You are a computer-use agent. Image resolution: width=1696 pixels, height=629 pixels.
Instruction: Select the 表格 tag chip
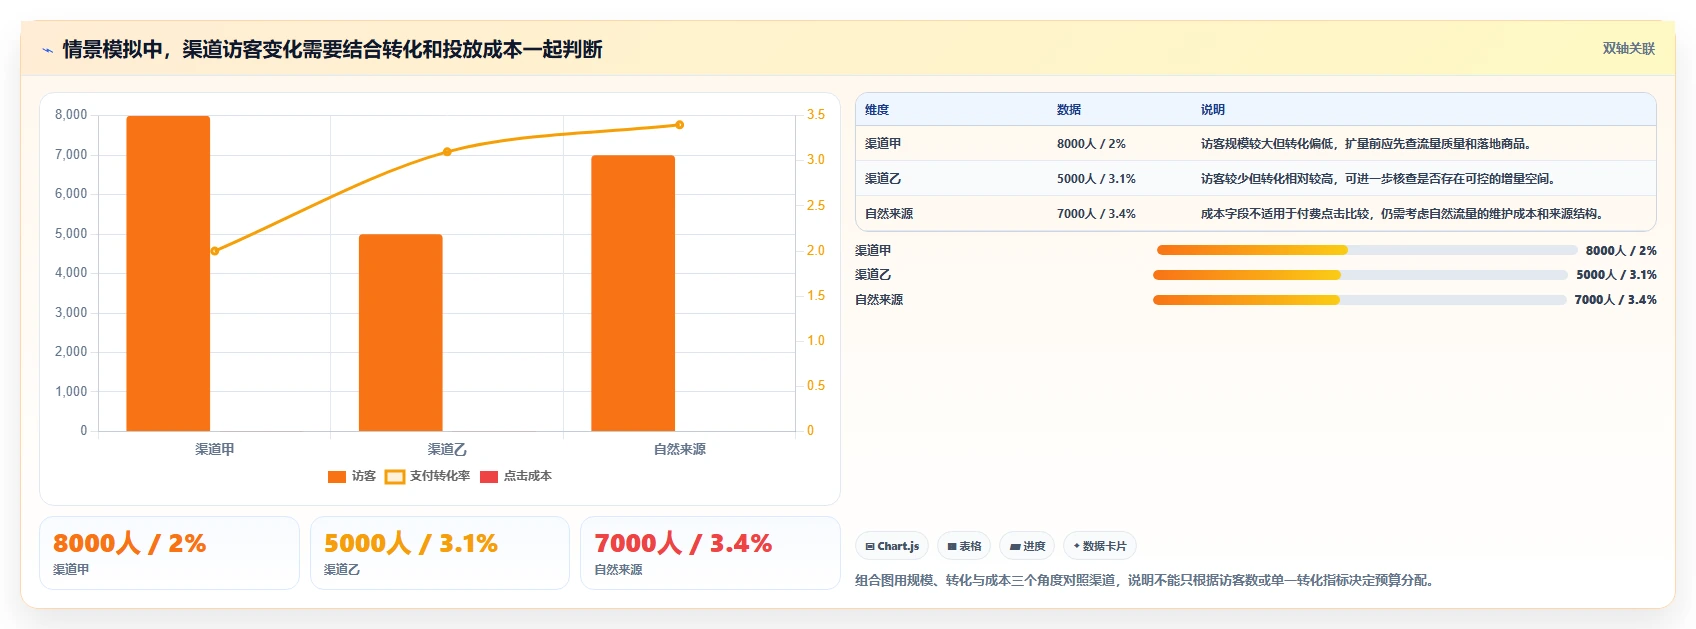point(965,546)
